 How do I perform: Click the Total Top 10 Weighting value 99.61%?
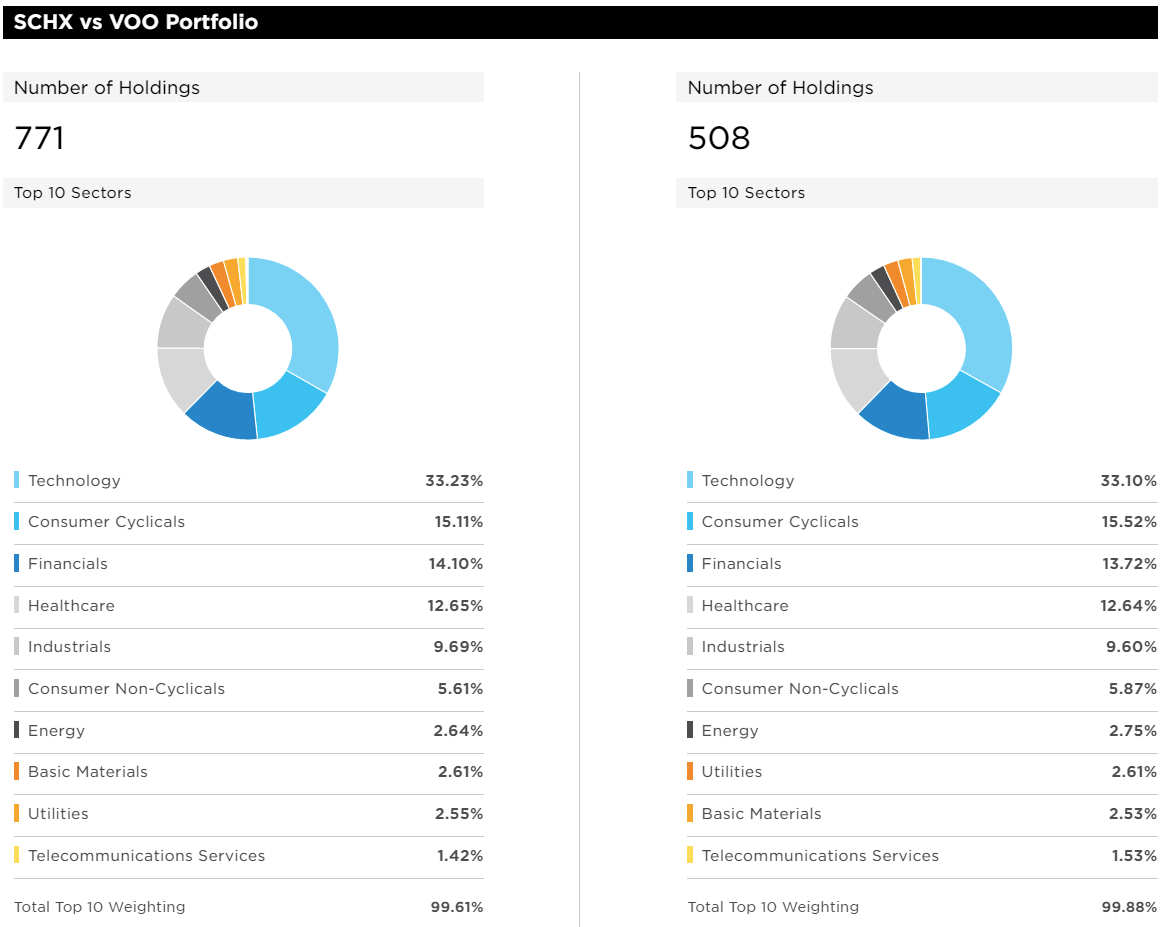coord(458,907)
